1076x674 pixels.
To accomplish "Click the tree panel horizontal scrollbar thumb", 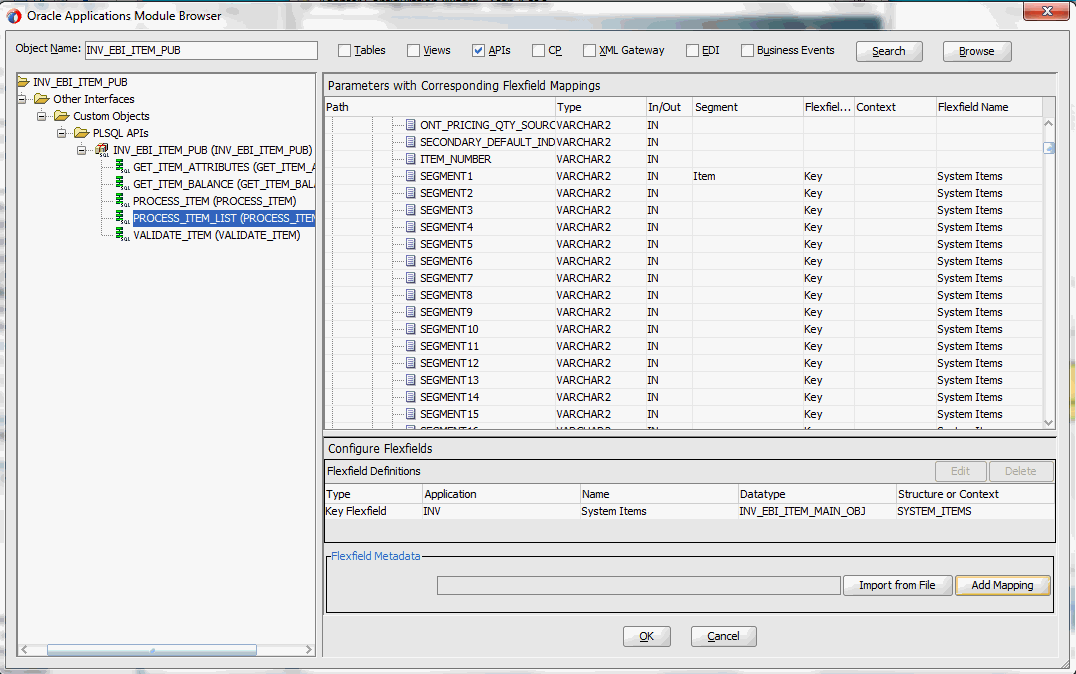I will pos(152,650).
